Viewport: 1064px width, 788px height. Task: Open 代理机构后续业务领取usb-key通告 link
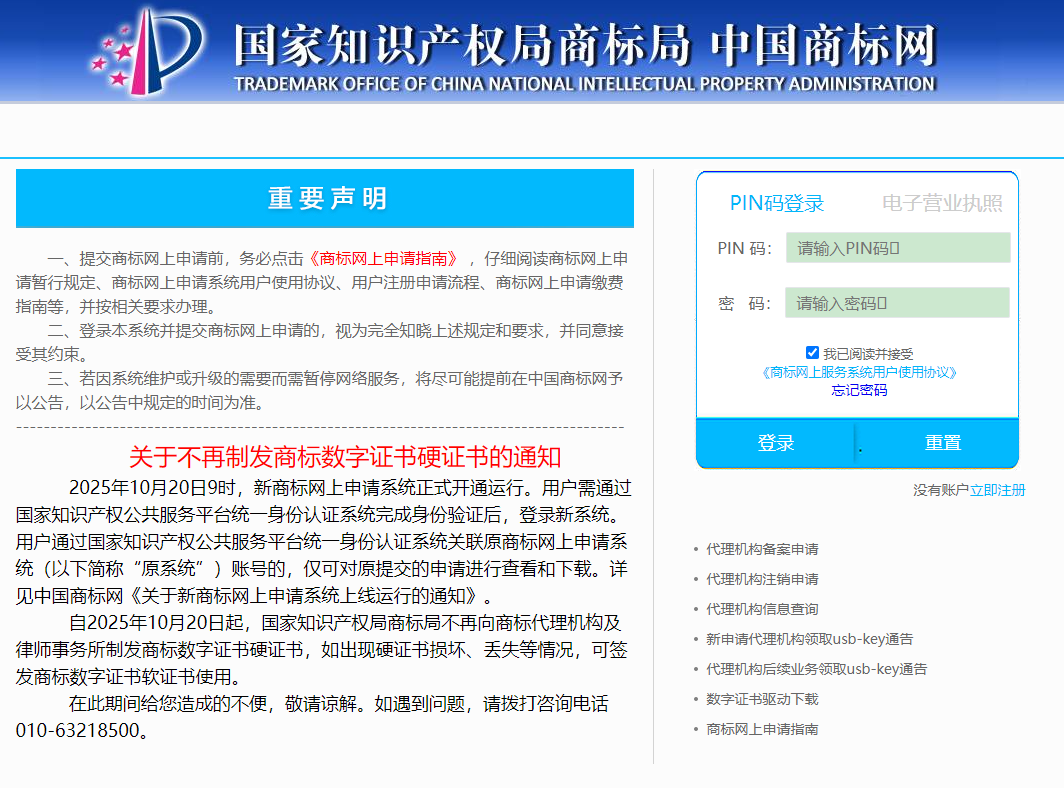[816, 669]
